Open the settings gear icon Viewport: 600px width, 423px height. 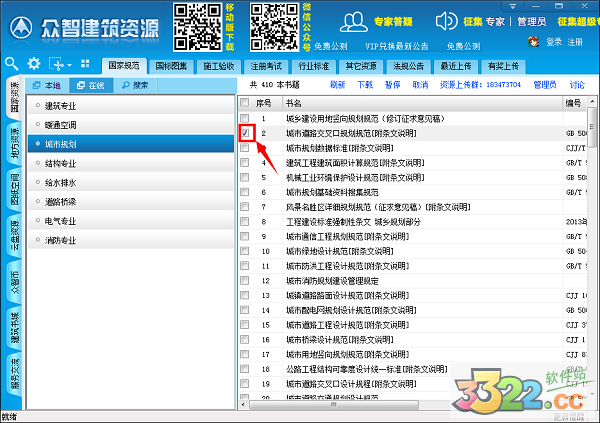click(x=34, y=64)
